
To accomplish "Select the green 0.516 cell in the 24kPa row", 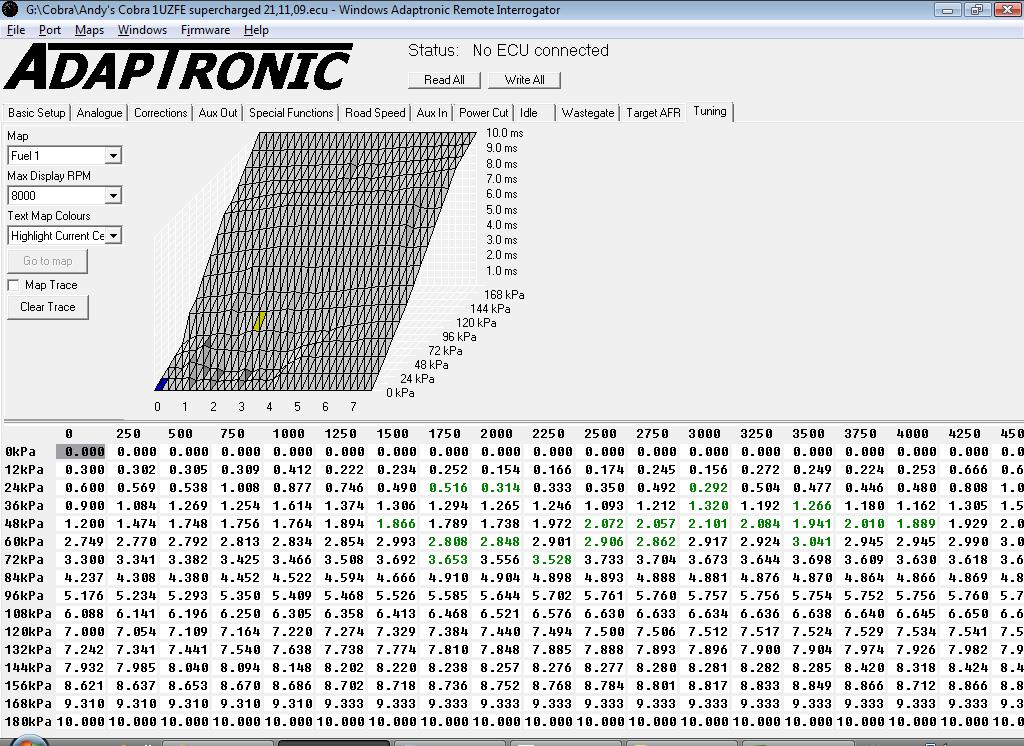I will click(x=448, y=488).
